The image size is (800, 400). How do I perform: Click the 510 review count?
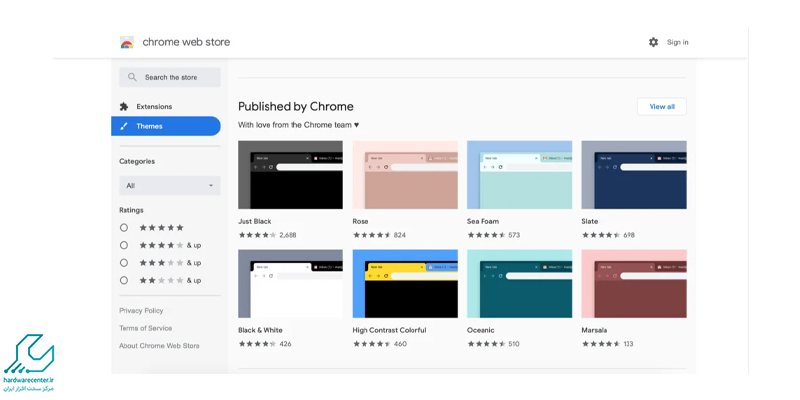(514, 344)
